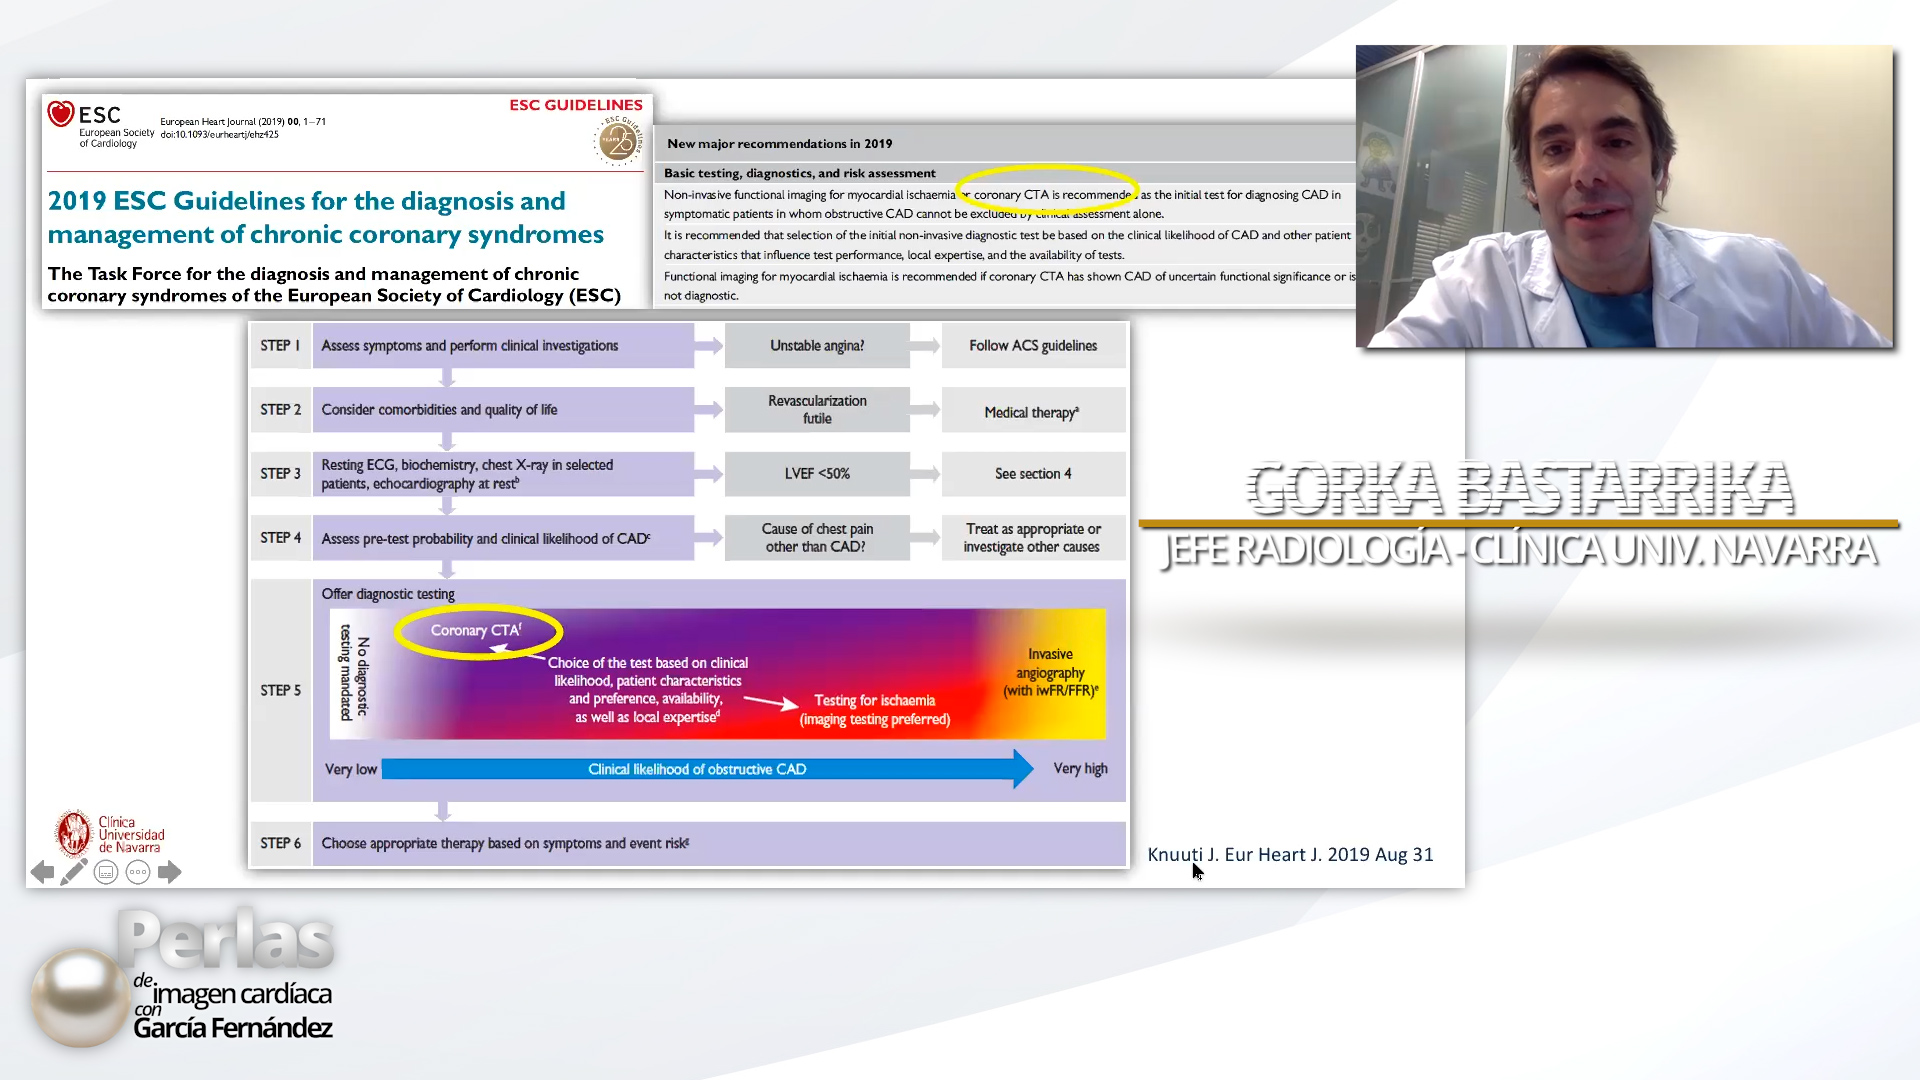
Task: Click 'Resting ECG, biochemistry' step 3 row
Action: [503, 474]
